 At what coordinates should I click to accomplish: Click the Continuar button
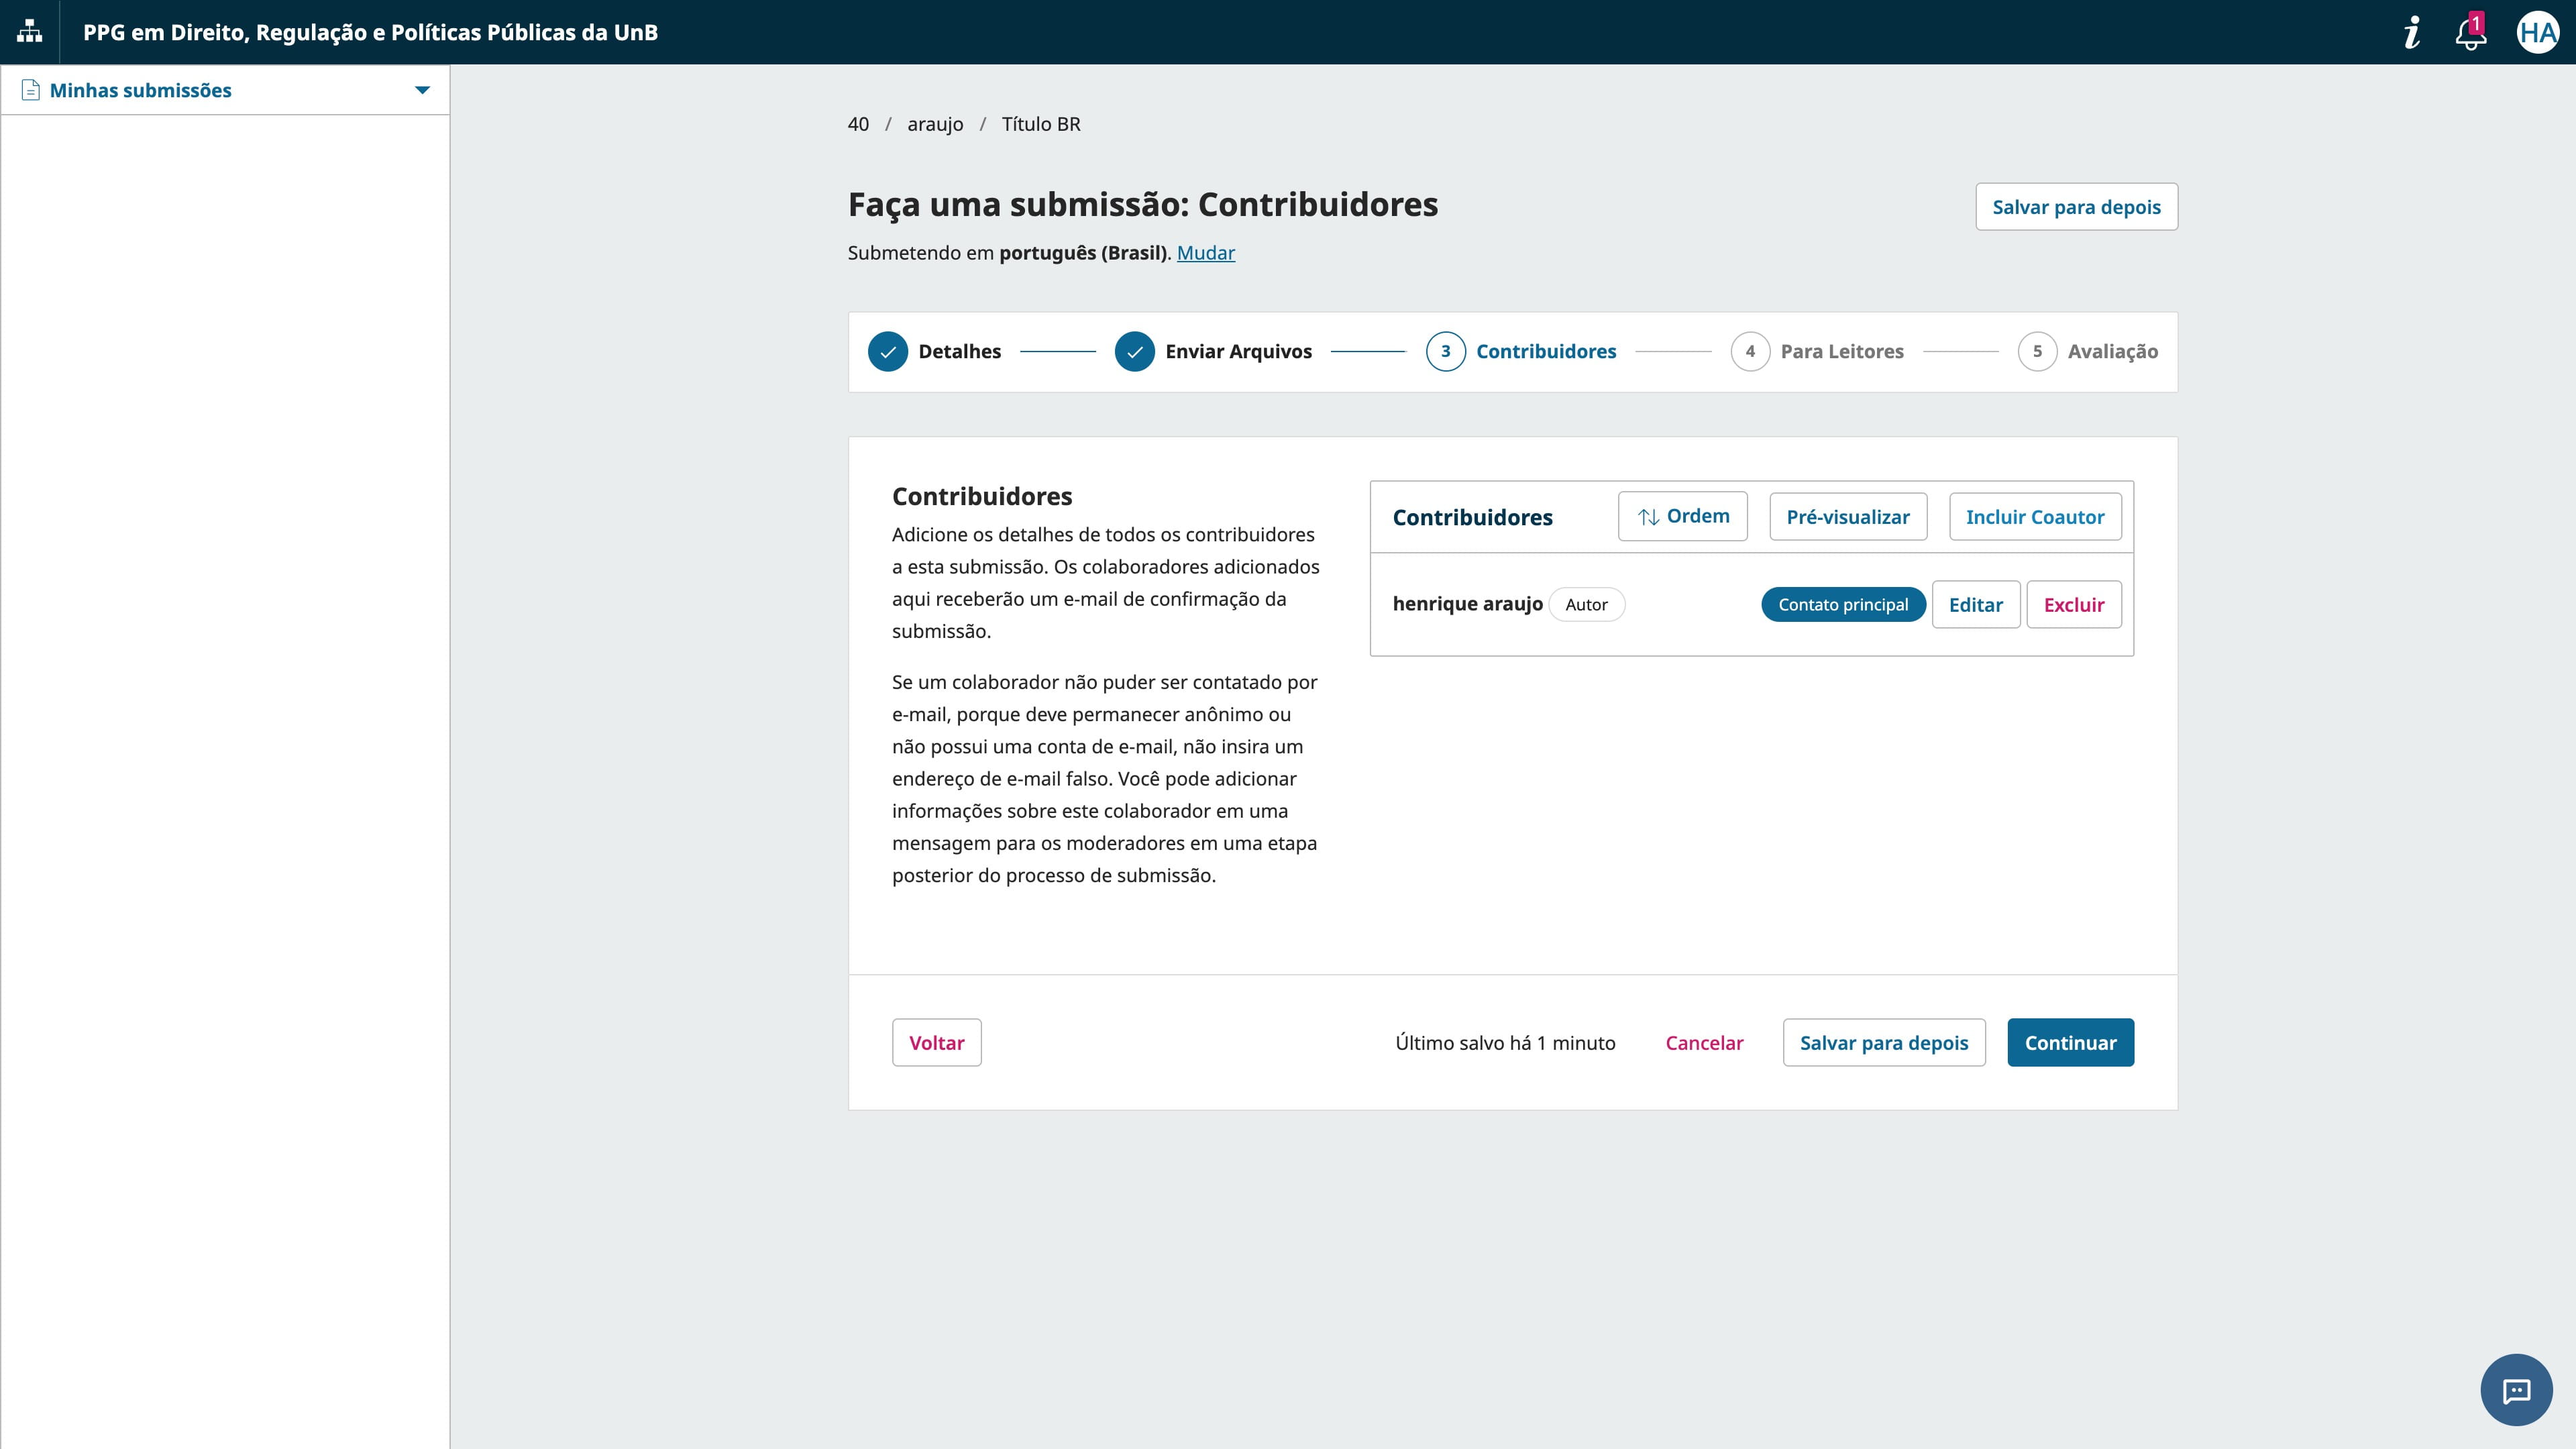[x=2070, y=1042]
